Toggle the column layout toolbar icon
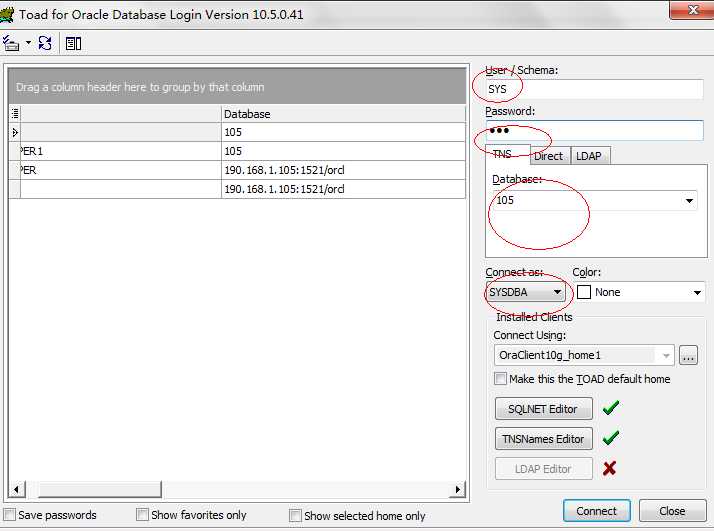This screenshot has height=531, width=714. [x=73, y=44]
